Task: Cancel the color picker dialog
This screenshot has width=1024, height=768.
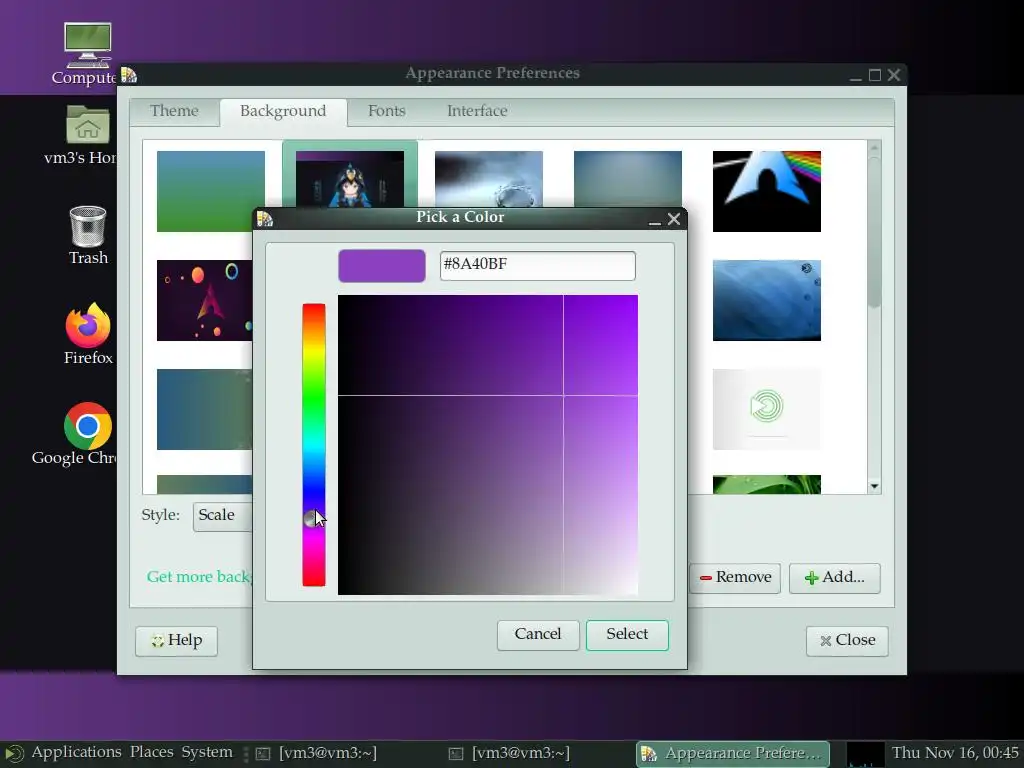Action: click(537, 635)
